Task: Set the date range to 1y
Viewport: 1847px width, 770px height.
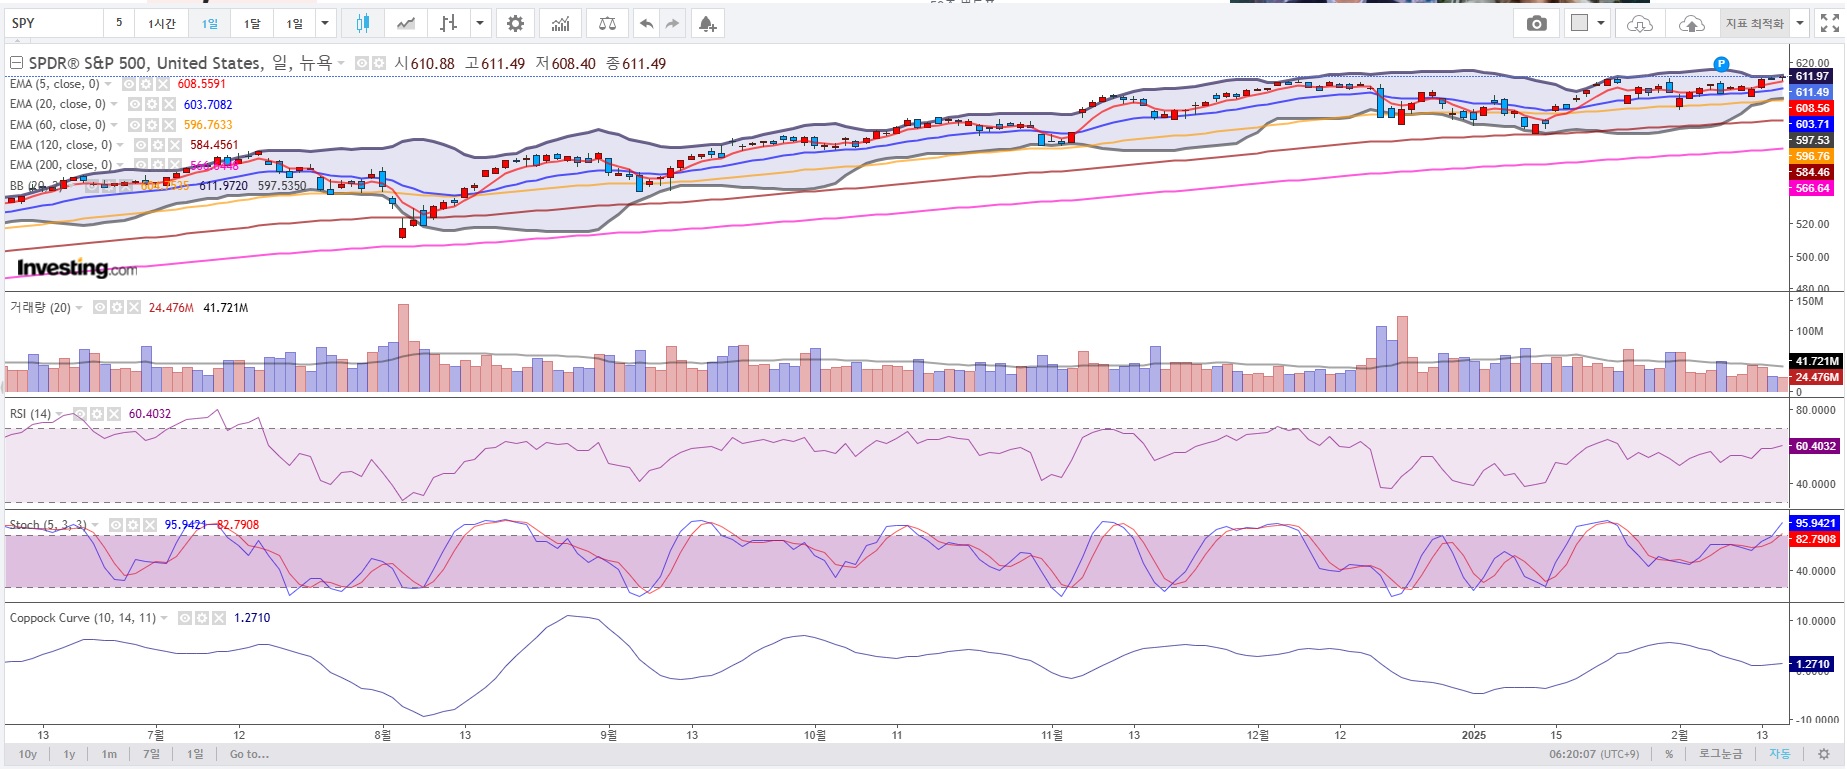Action: click(69, 754)
